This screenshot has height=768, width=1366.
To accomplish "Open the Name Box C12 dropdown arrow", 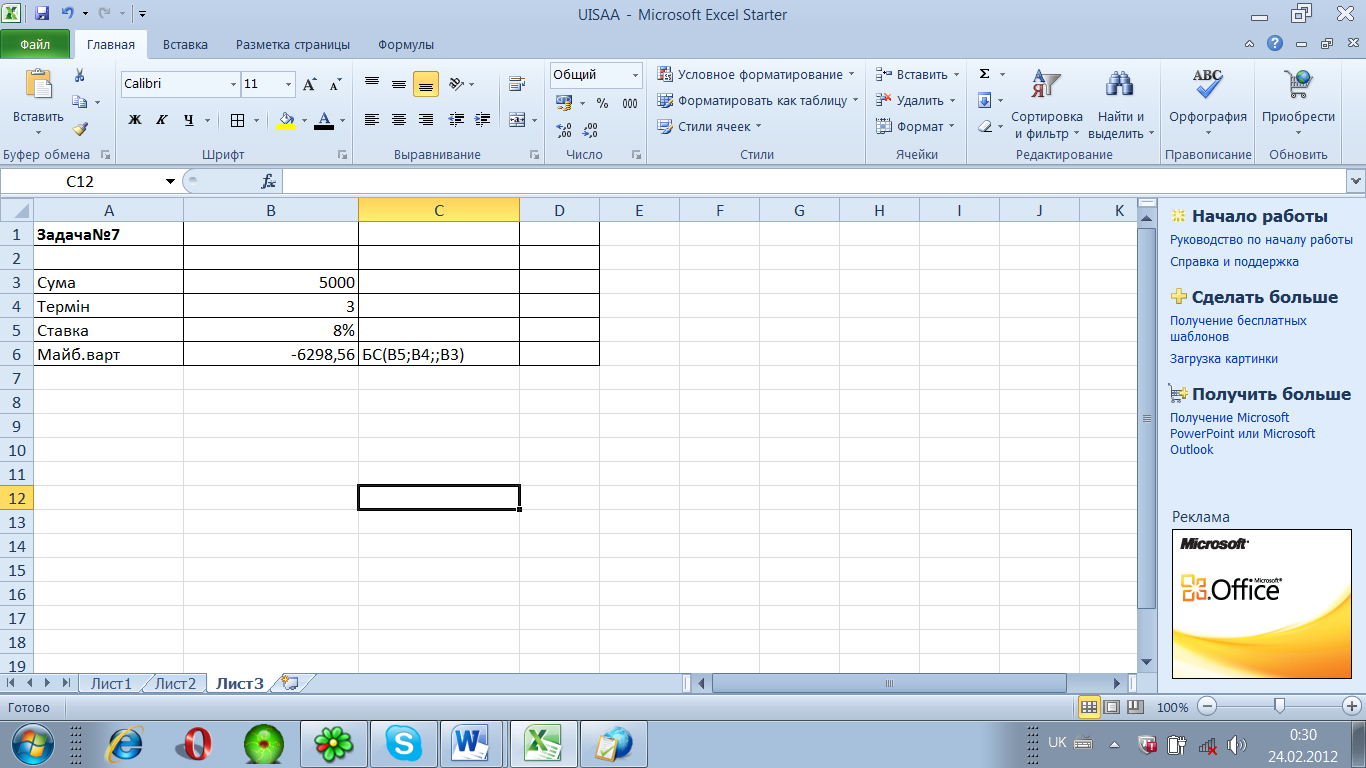I will [x=170, y=181].
